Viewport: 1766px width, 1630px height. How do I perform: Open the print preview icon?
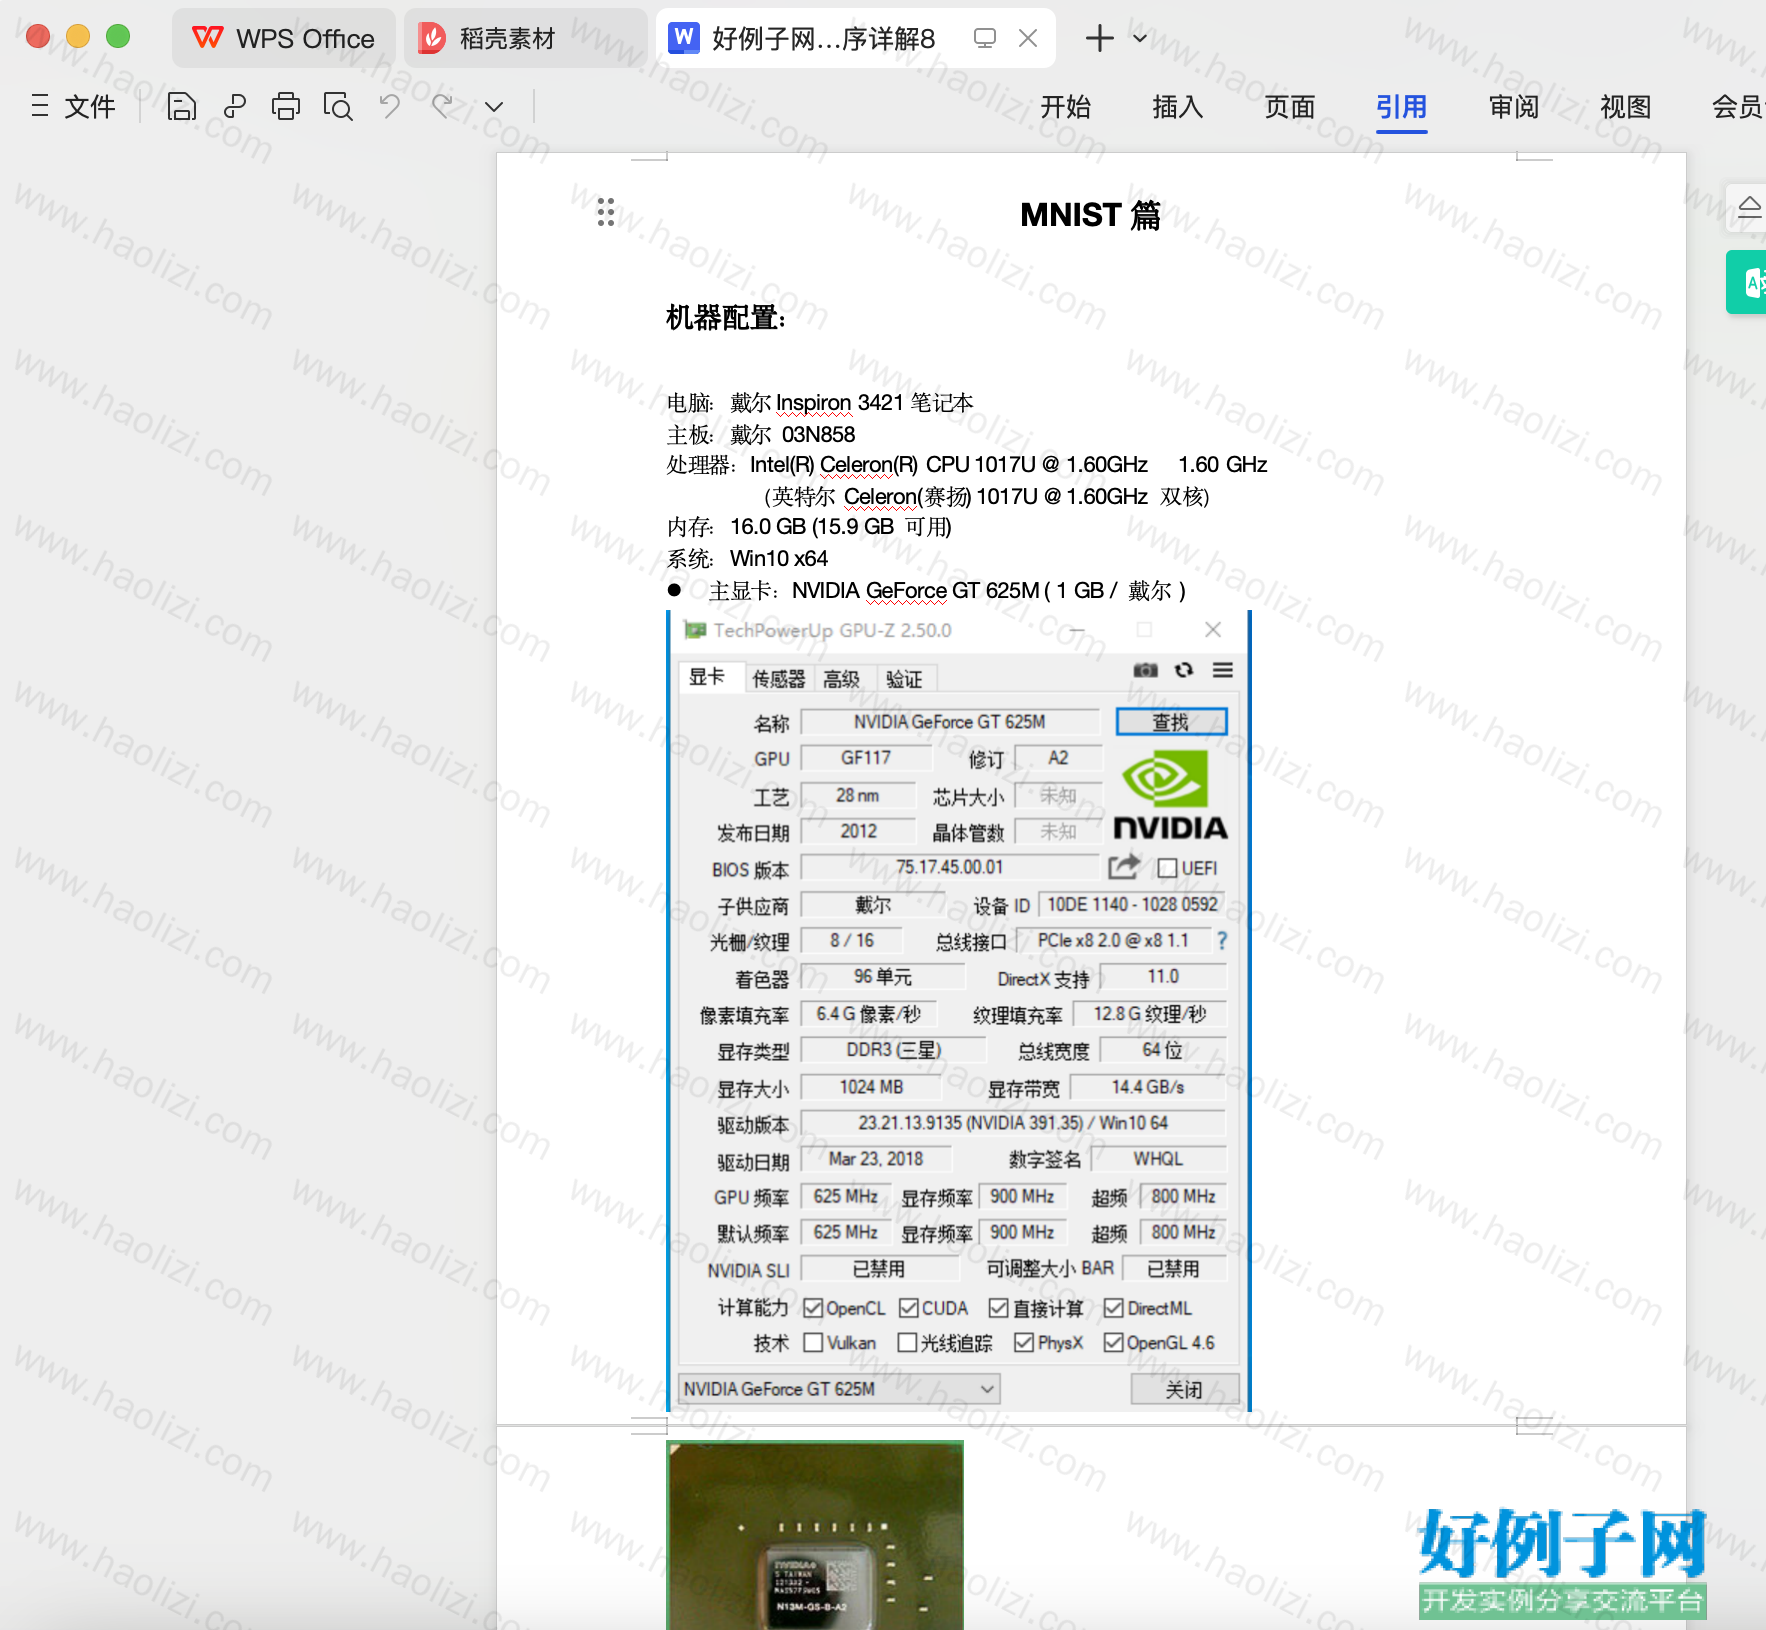[x=338, y=106]
